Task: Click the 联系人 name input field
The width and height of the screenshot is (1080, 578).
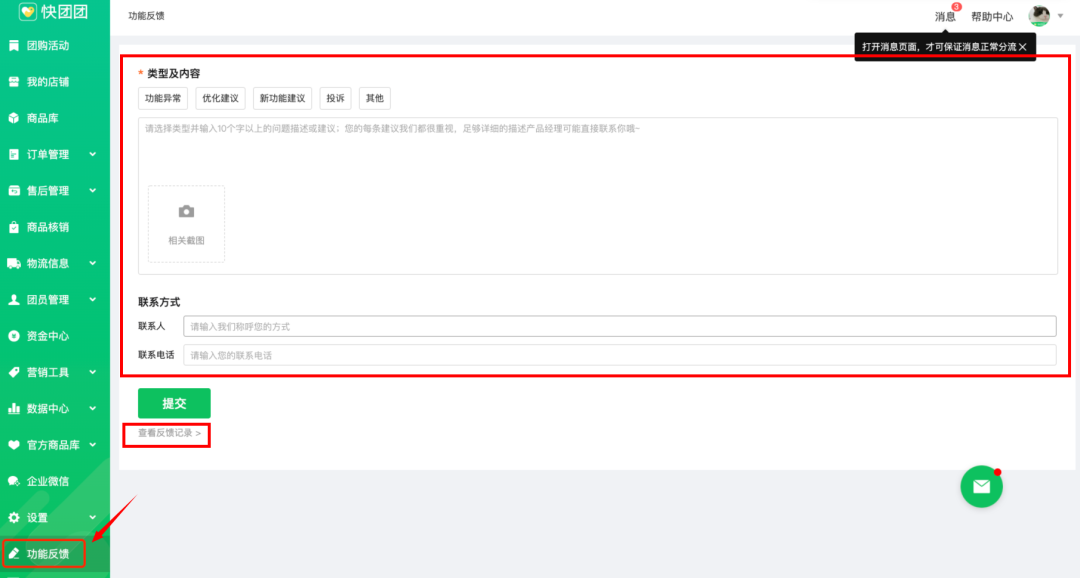Action: coord(619,327)
